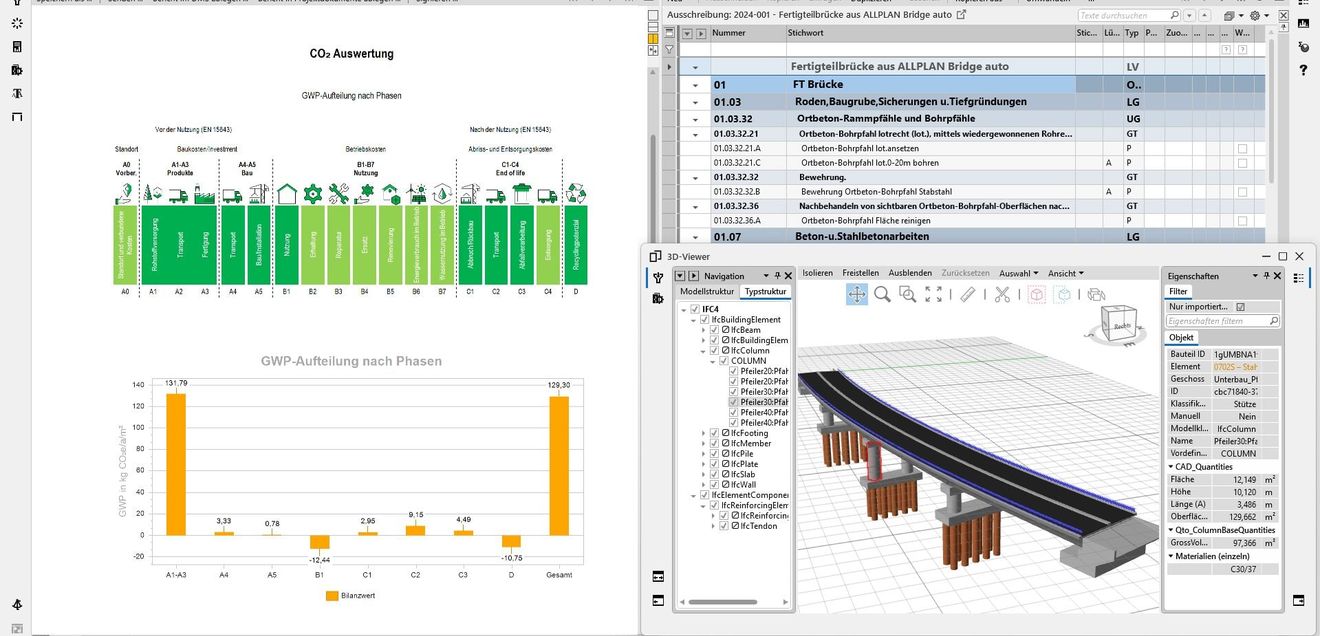Select the measuring ruler tool
The width and height of the screenshot is (1320, 636).
coord(967,294)
